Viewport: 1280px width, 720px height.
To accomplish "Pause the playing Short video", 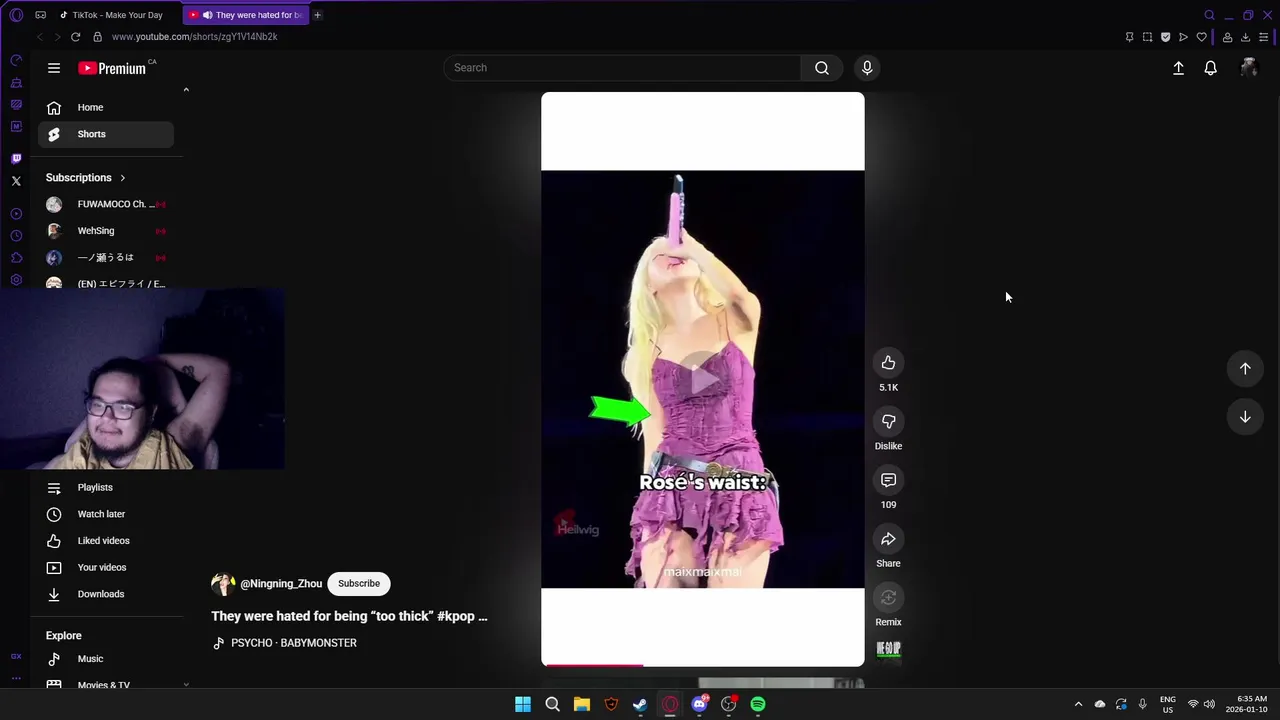I will tap(703, 379).
